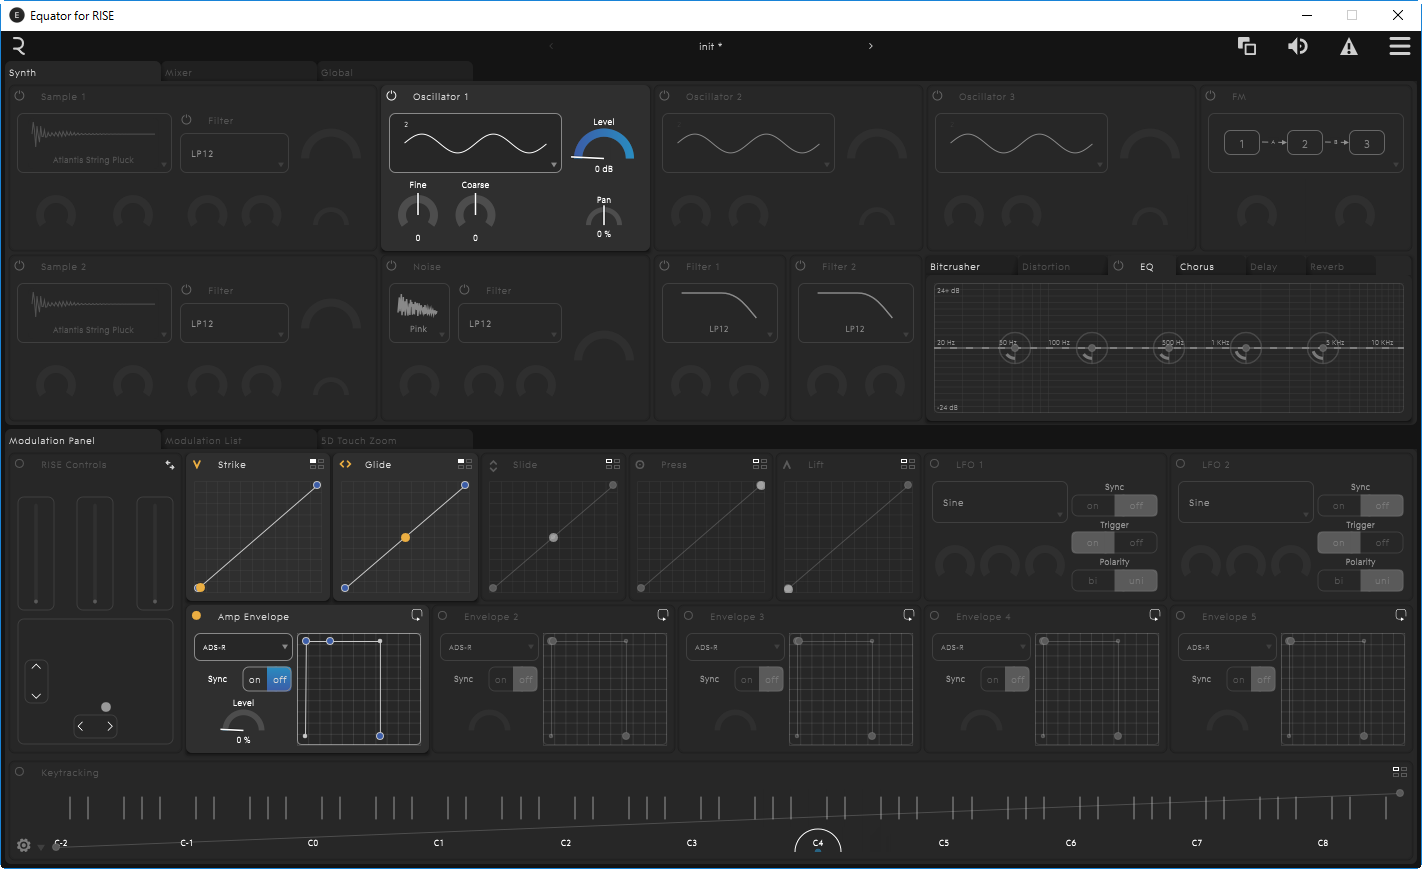Open the Chorus effect tab
The image size is (1422, 869).
click(x=1197, y=267)
